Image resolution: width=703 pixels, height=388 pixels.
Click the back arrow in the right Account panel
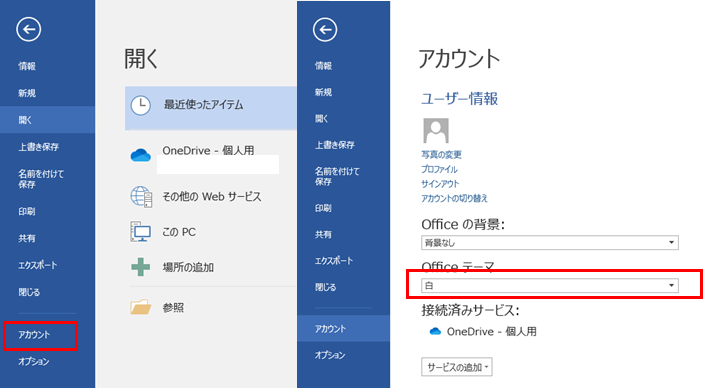pos(325,30)
